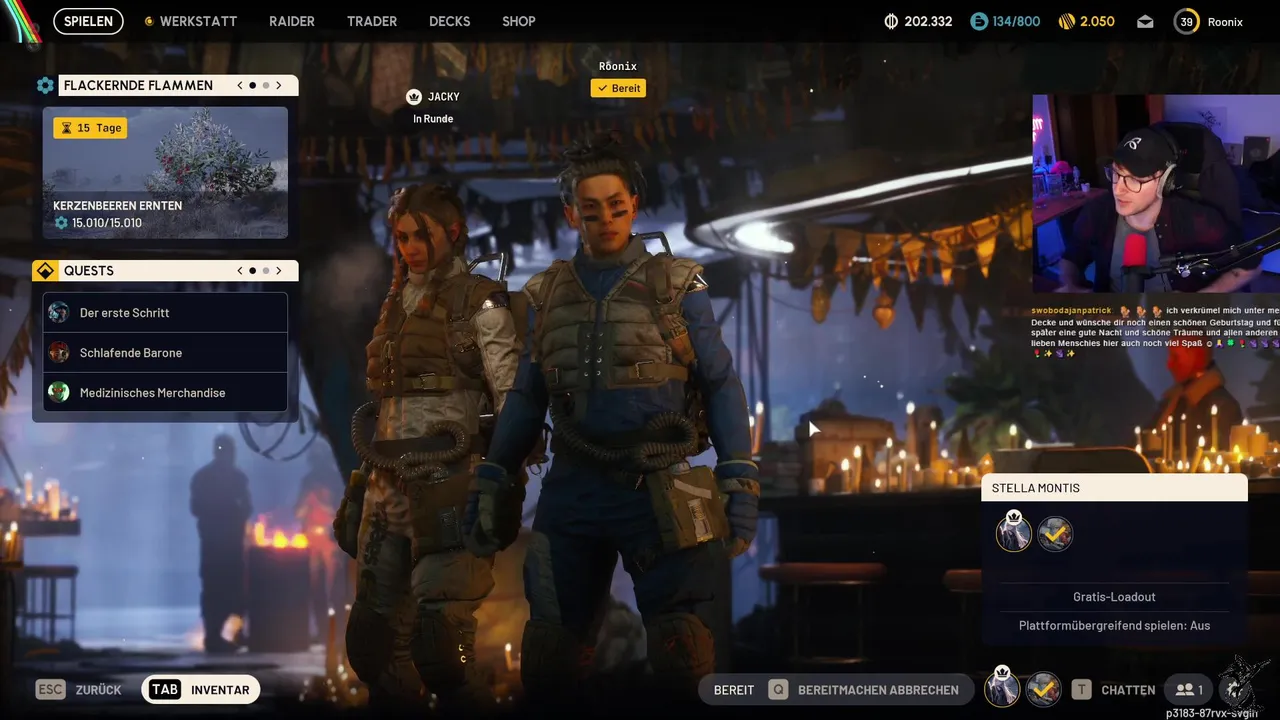Open chat with the Chatten button
This screenshot has height=720, width=1280.
(x=1128, y=690)
